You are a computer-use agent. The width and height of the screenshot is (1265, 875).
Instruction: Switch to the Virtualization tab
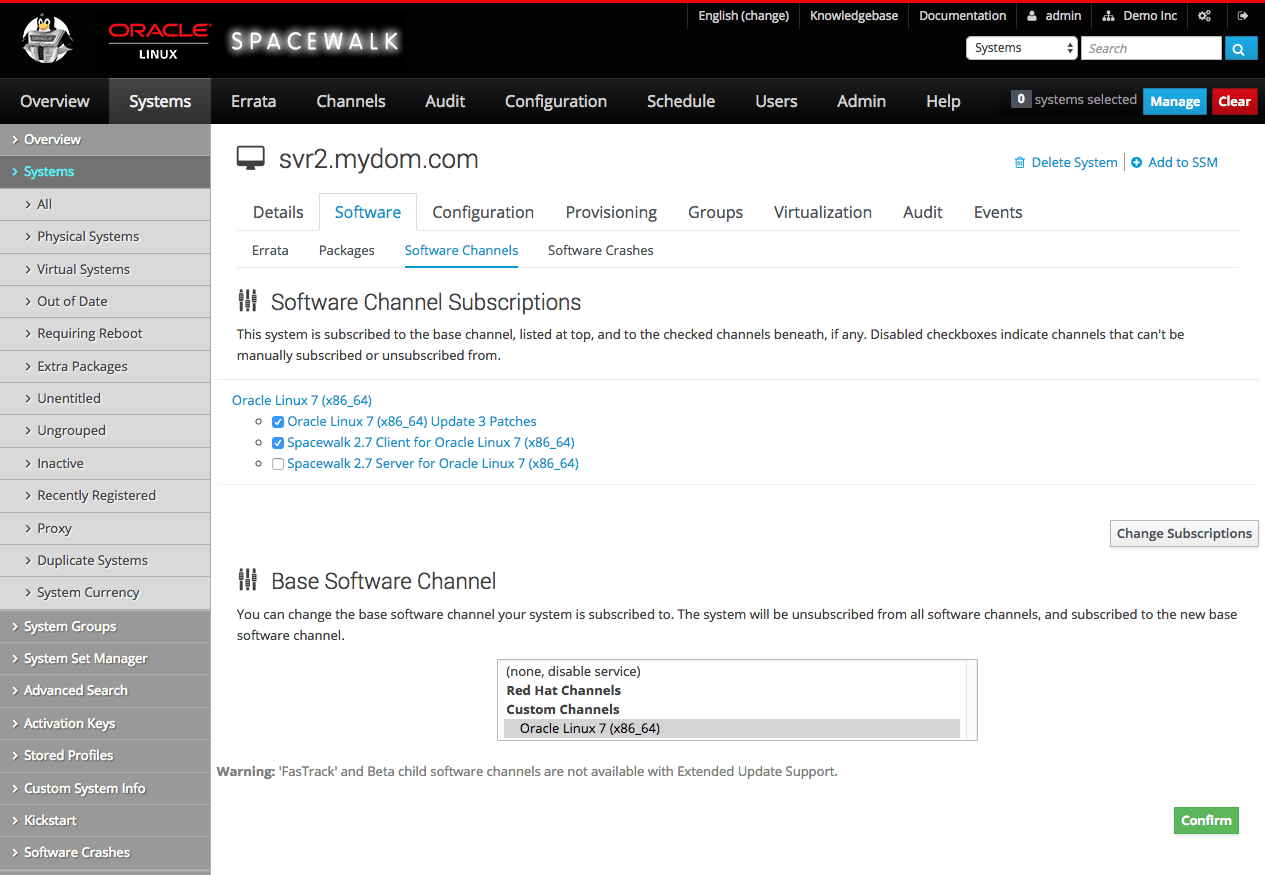pyautogui.click(x=823, y=212)
